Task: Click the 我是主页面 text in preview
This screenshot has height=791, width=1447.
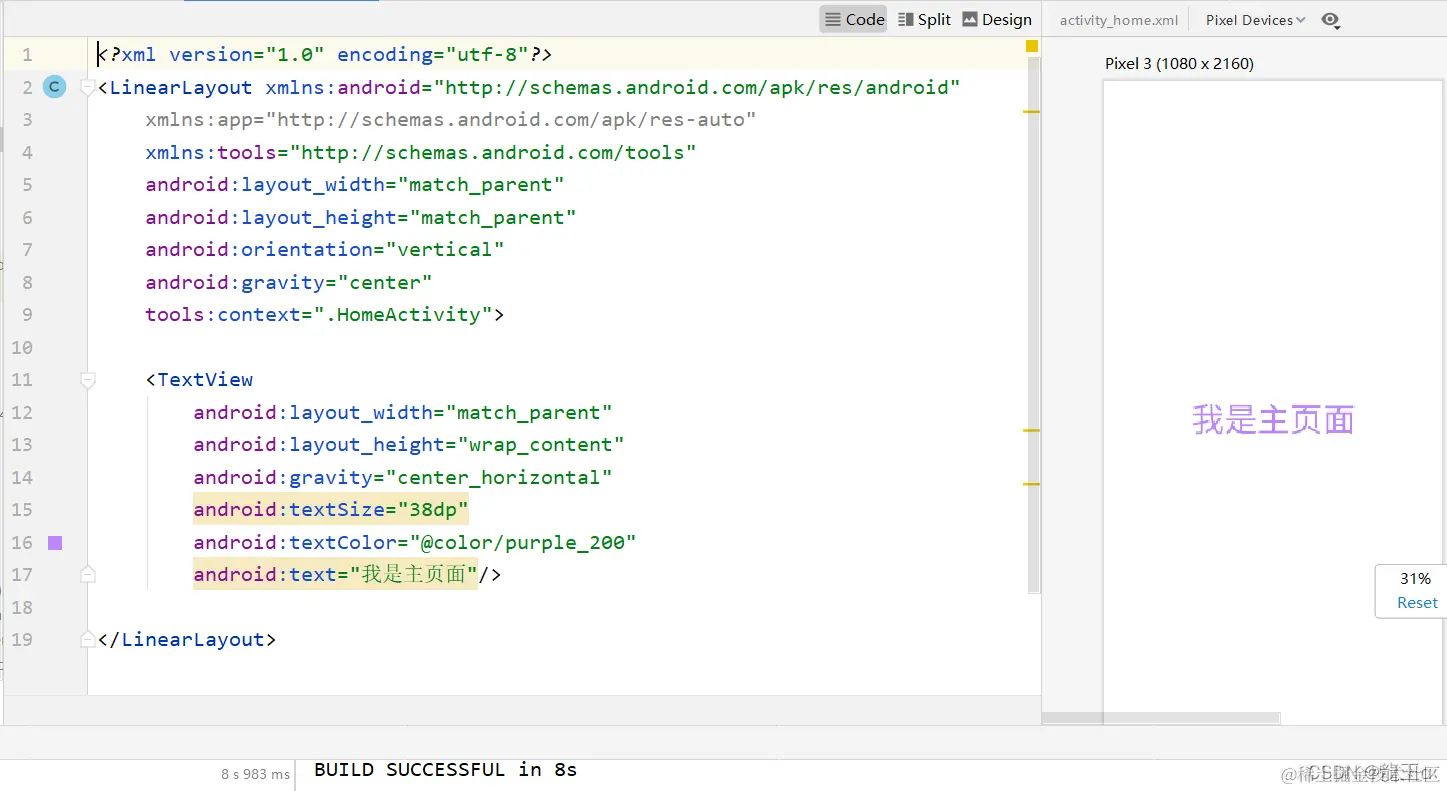Action: pyautogui.click(x=1273, y=420)
